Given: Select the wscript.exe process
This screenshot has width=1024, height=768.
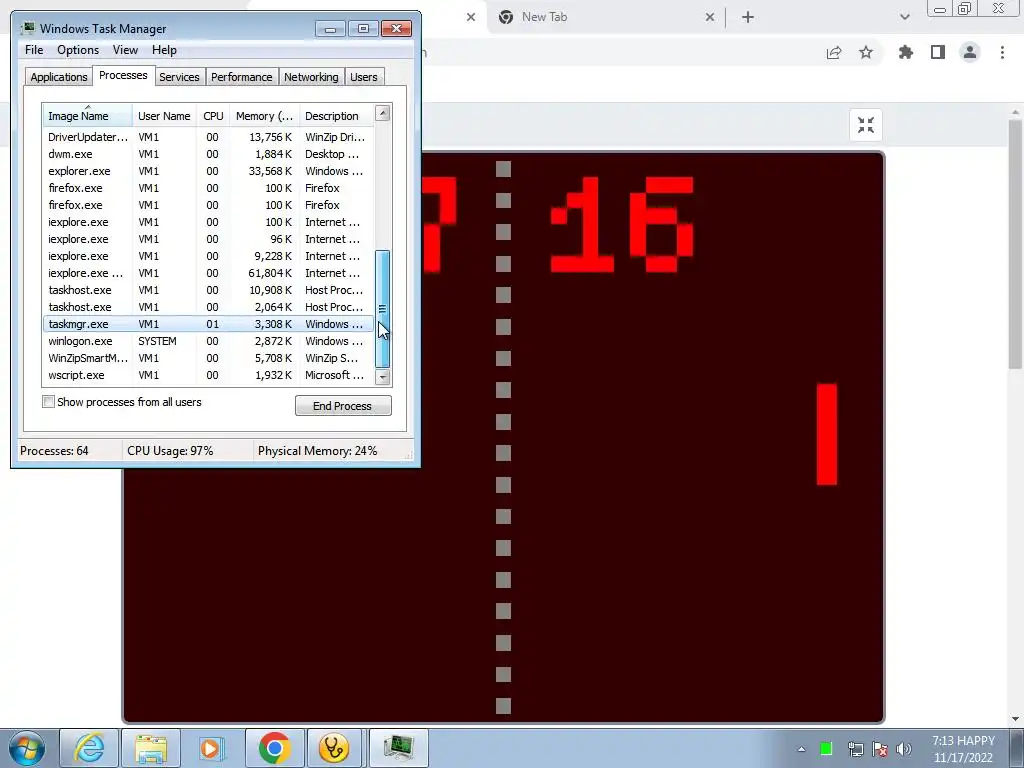Looking at the screenshot, I should point(208,375).
